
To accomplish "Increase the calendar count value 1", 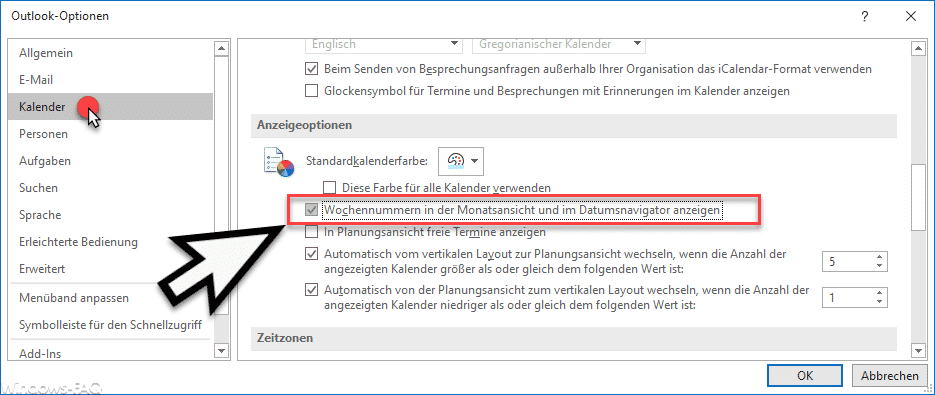I will (x=879, y=294).
